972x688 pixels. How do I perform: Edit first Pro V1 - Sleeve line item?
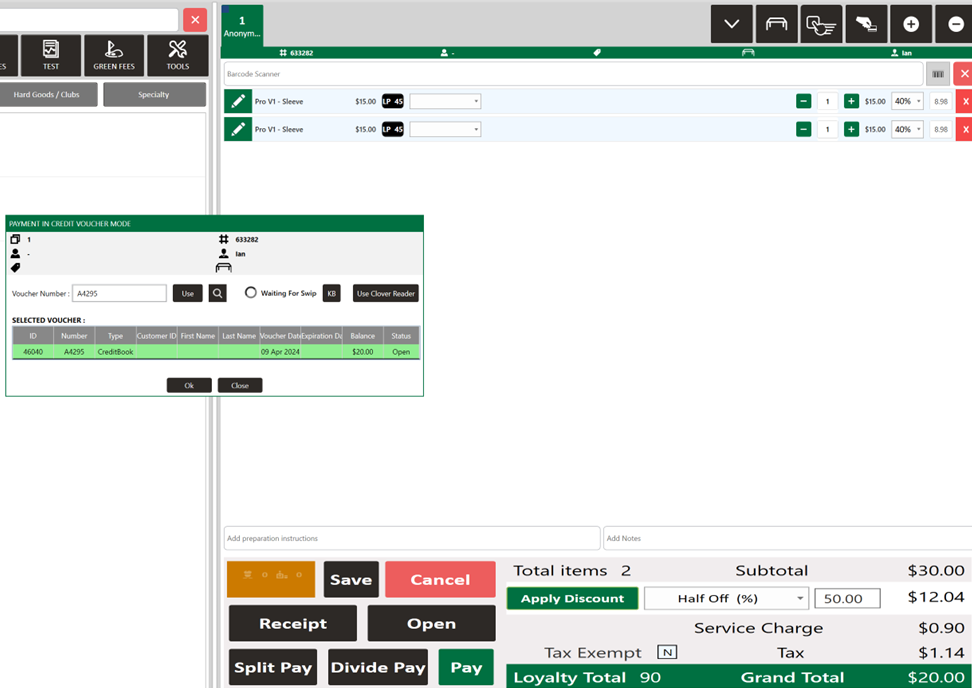(238, 102)
